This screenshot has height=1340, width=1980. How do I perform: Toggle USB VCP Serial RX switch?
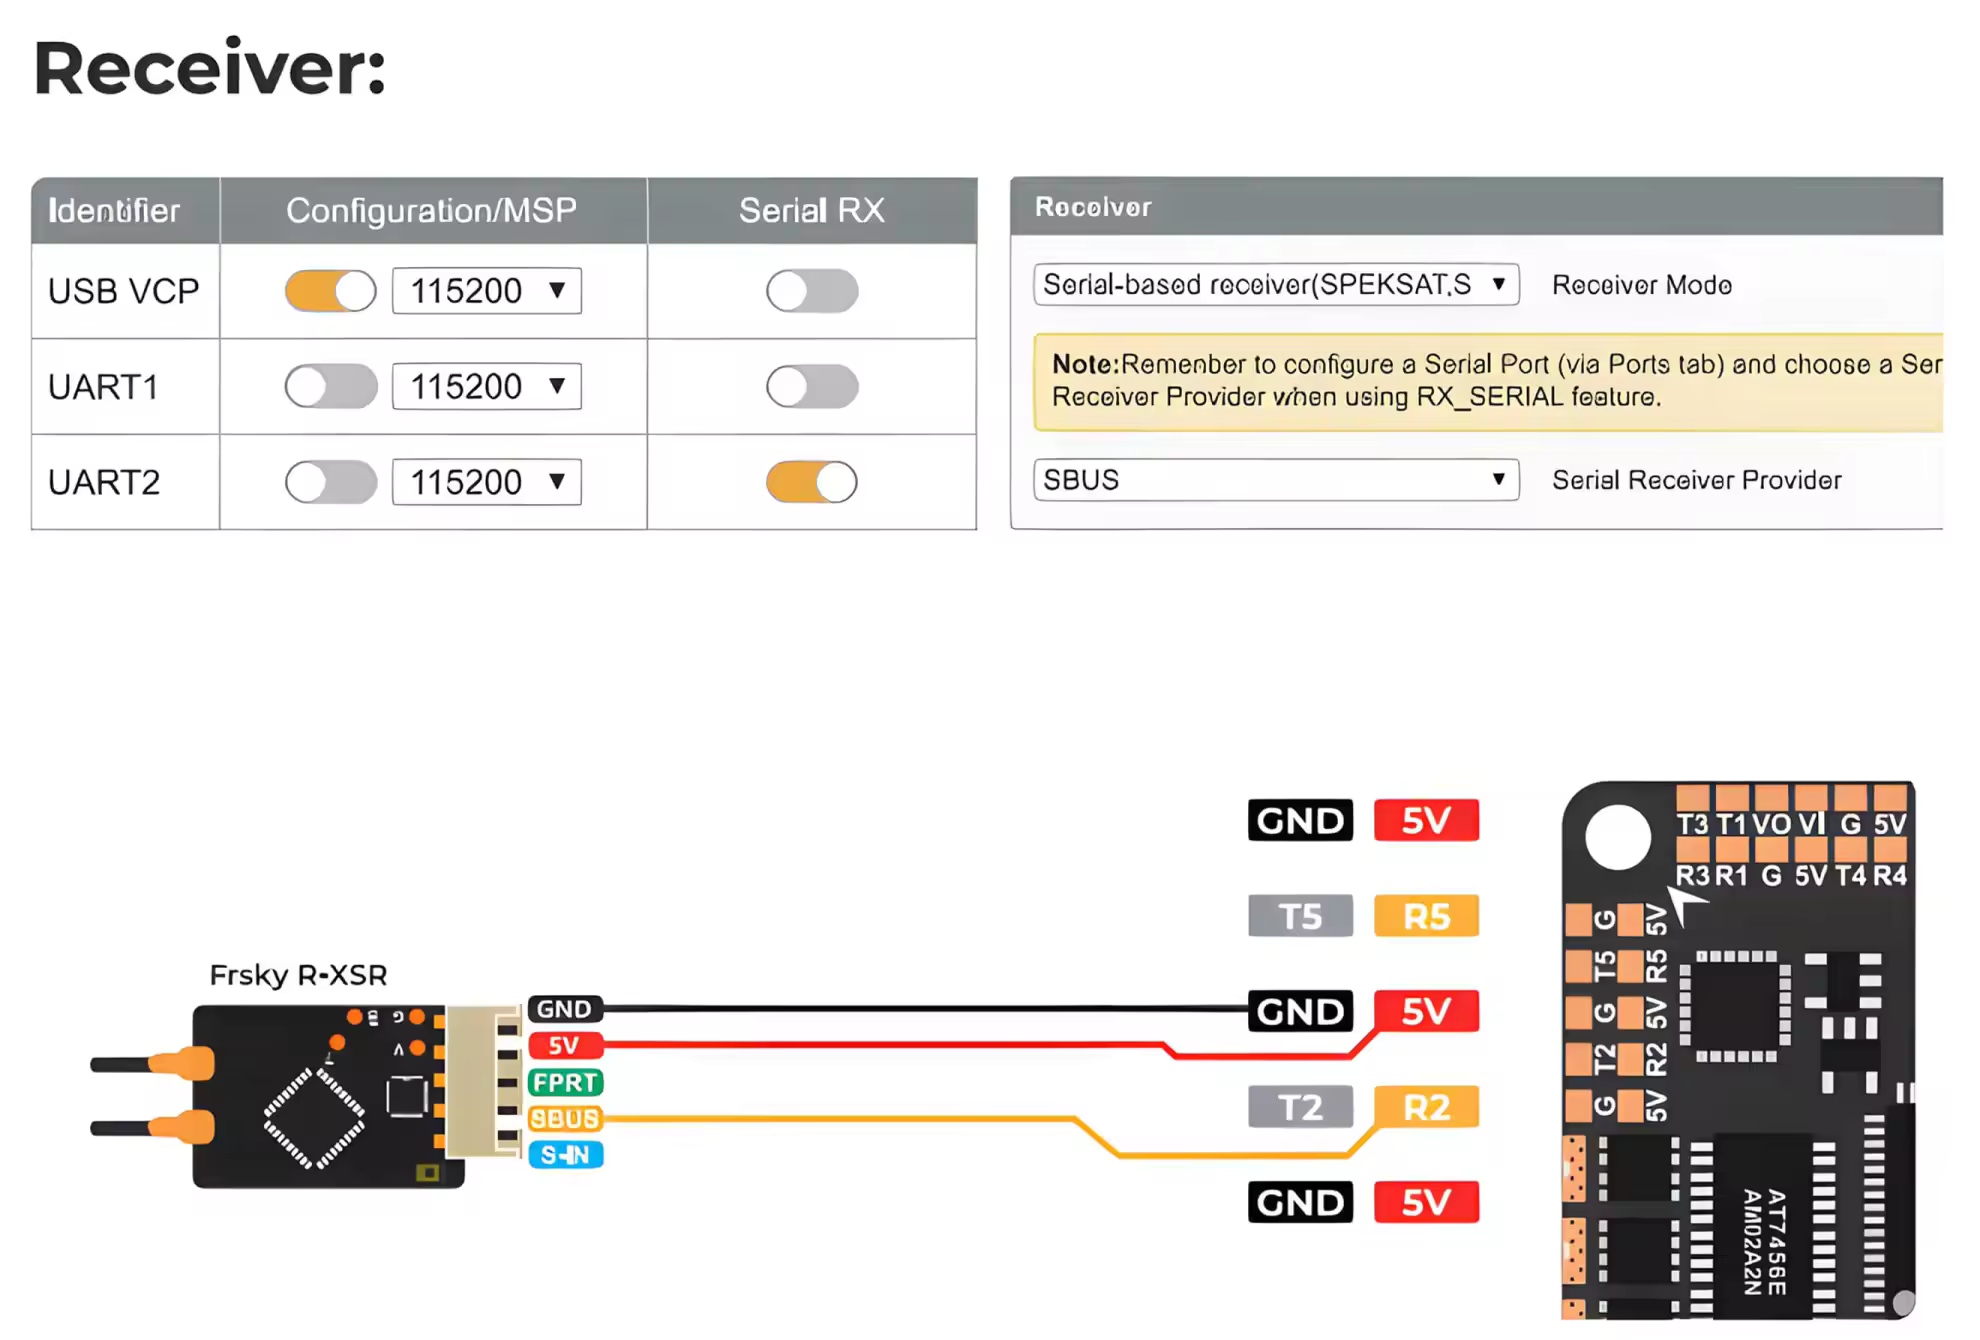tap(812, 291)
